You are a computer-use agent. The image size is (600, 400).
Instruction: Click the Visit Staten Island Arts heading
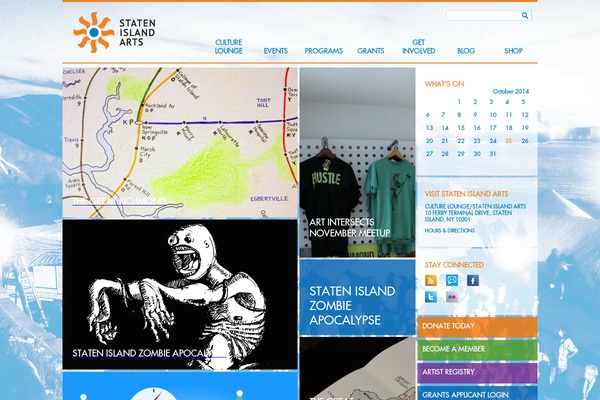[466, 194]
